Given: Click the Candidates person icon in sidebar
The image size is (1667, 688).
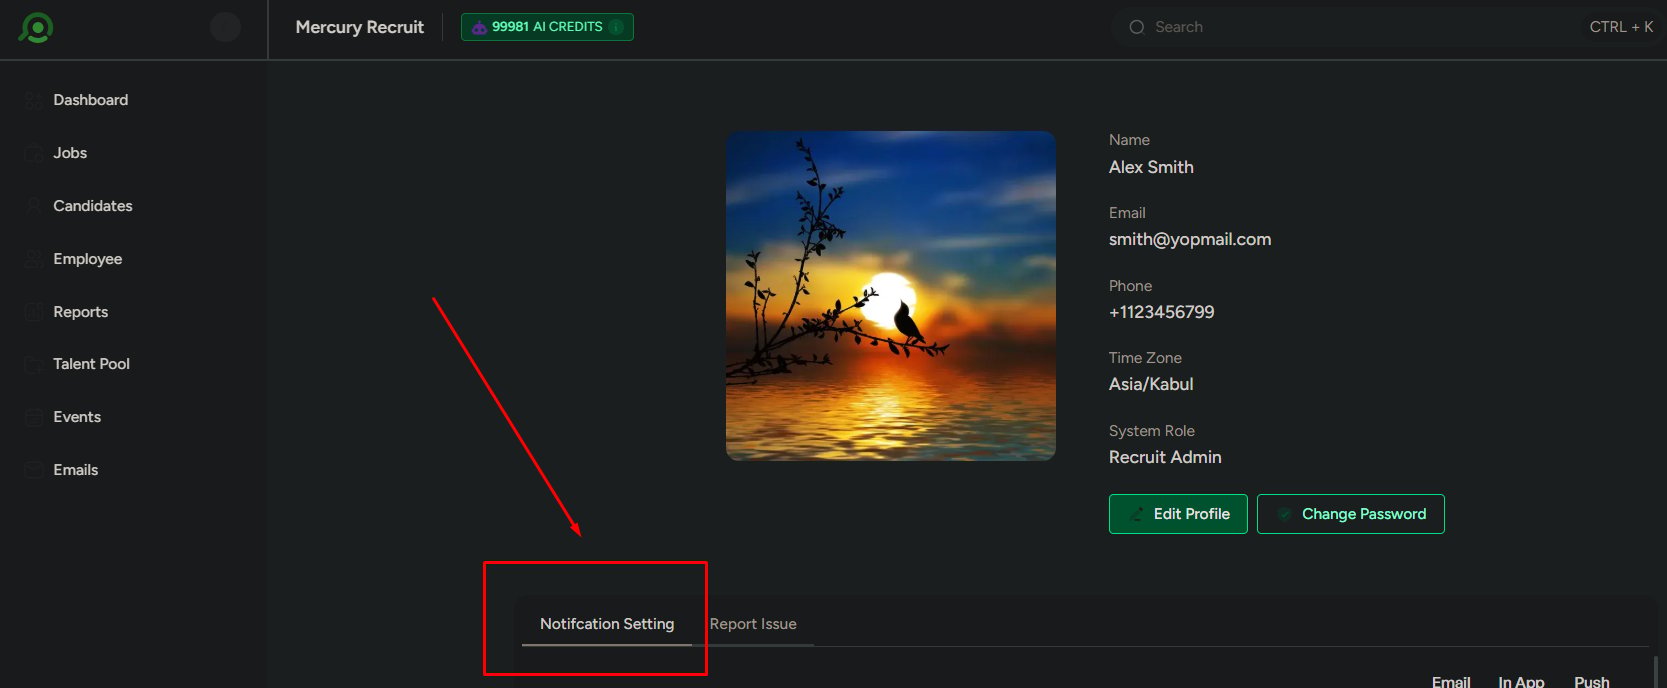Looking at the screenshot, I should pyautogui.click(x=34, y=206).
